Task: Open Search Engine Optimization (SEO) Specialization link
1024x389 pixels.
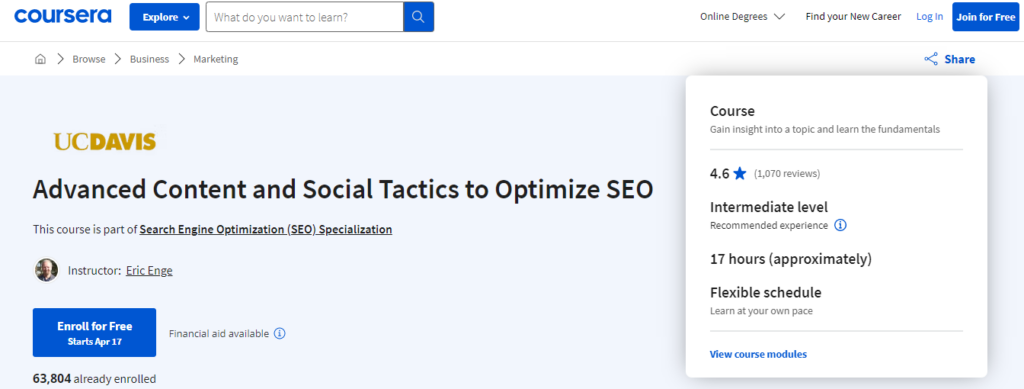Action: (x=266, y=229)
